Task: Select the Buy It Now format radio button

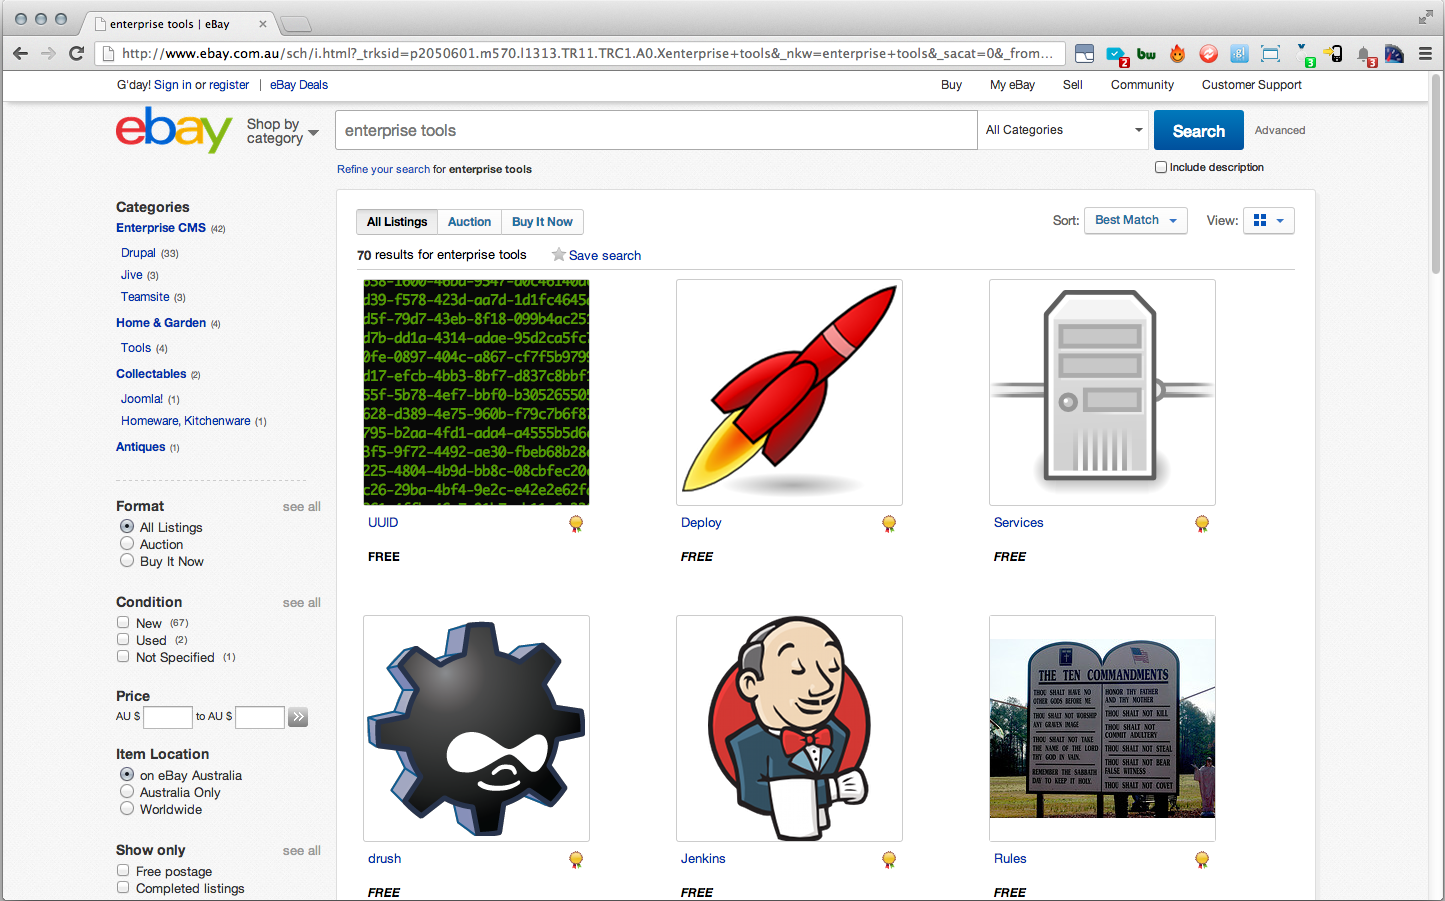Action: click(127, 561)
